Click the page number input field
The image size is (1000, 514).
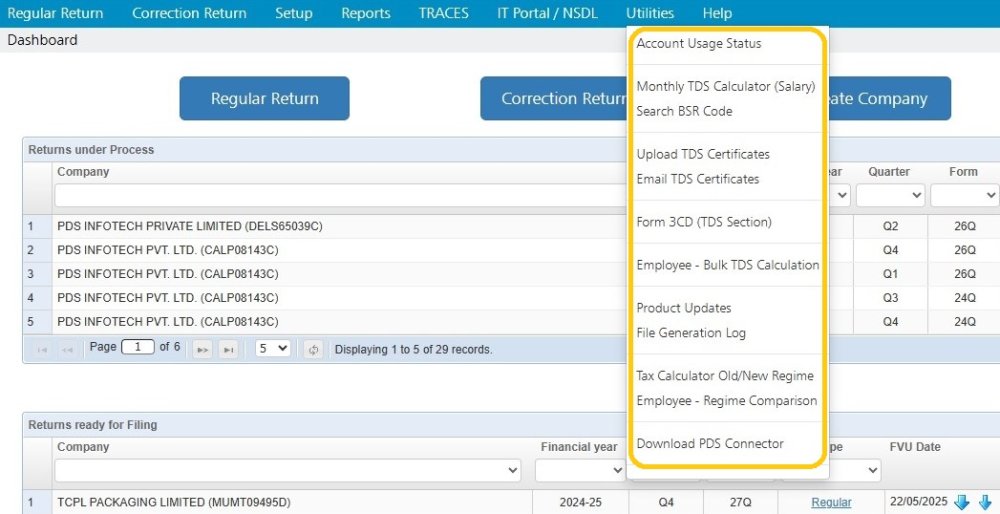[138, 348]
